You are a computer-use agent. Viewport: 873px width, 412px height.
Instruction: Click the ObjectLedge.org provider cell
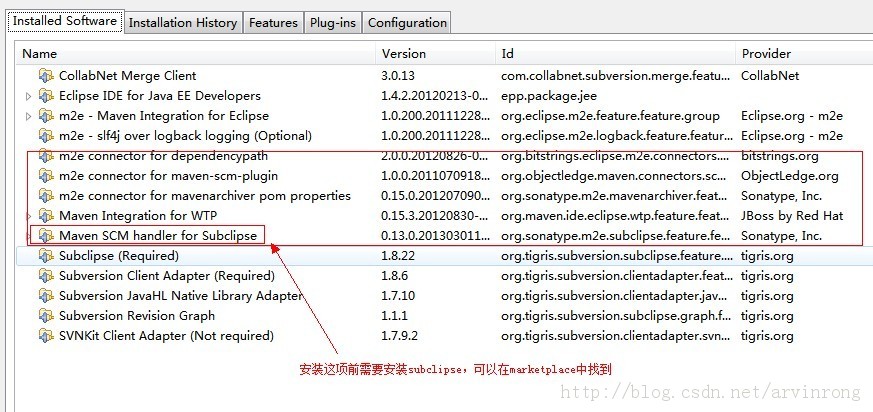[789, 176]
